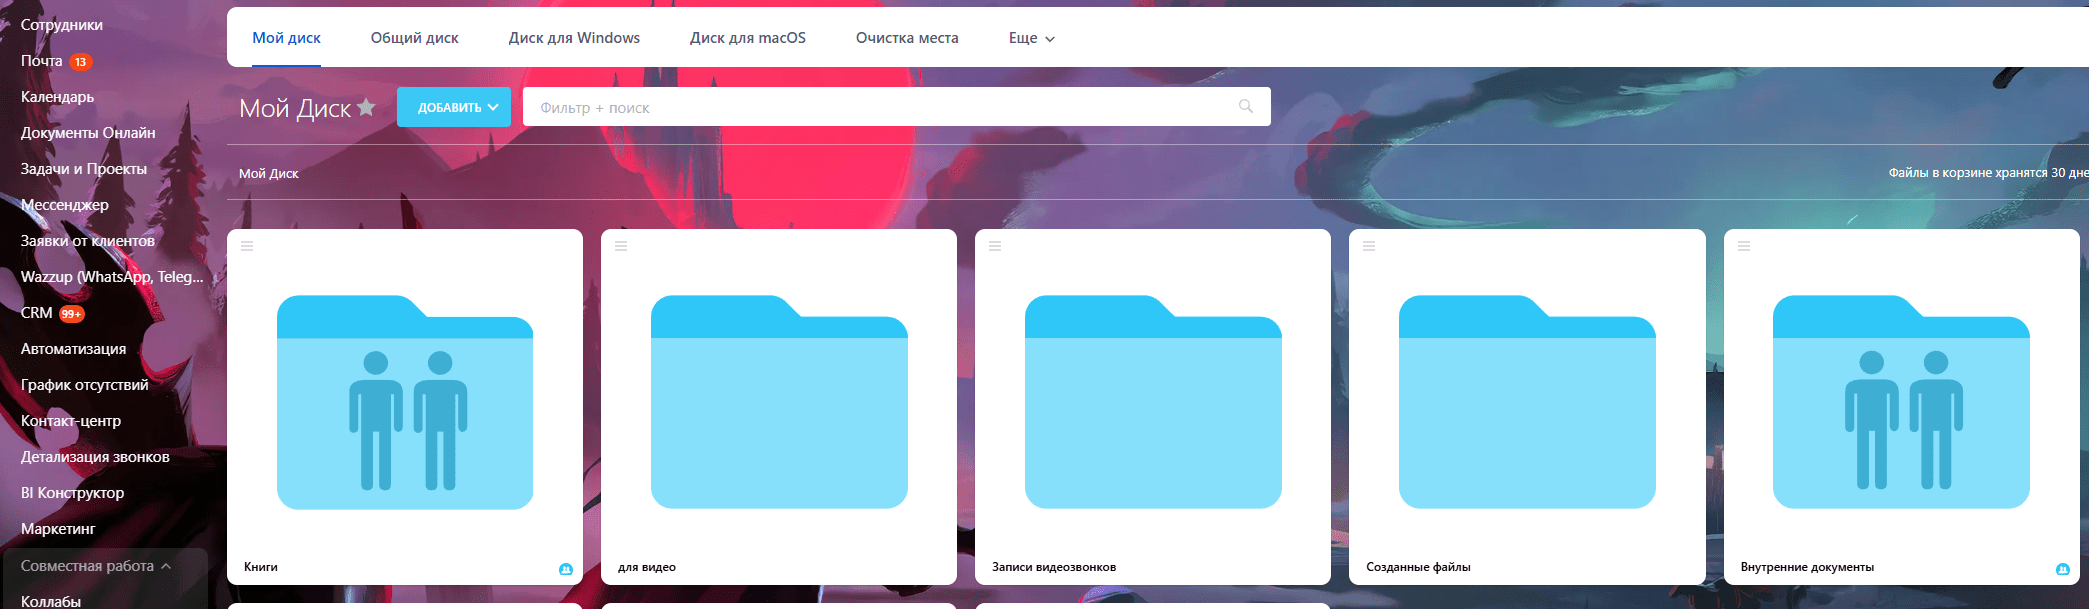
Task: Open Задачи и Проекты in the sidebar
Action: click(x=84, y=169)
